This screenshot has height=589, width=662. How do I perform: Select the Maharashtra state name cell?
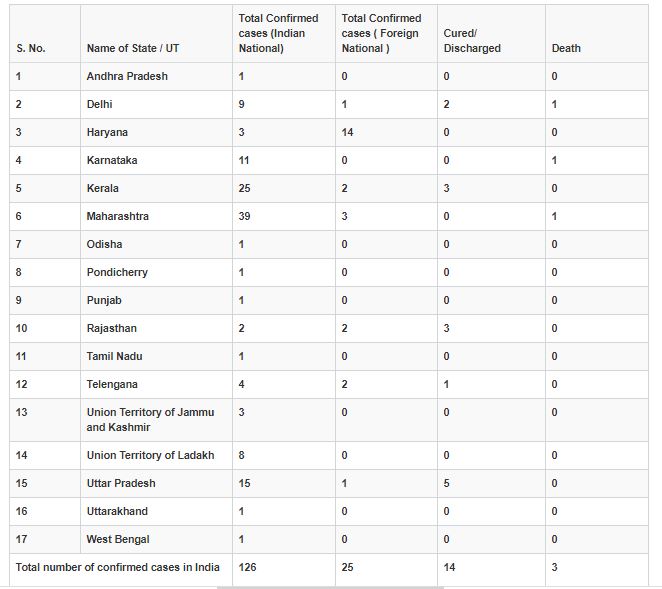(x=120, y=216)
